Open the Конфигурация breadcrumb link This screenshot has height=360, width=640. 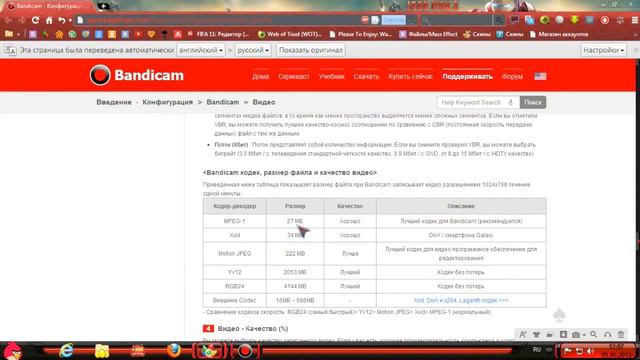click(167, 102)
